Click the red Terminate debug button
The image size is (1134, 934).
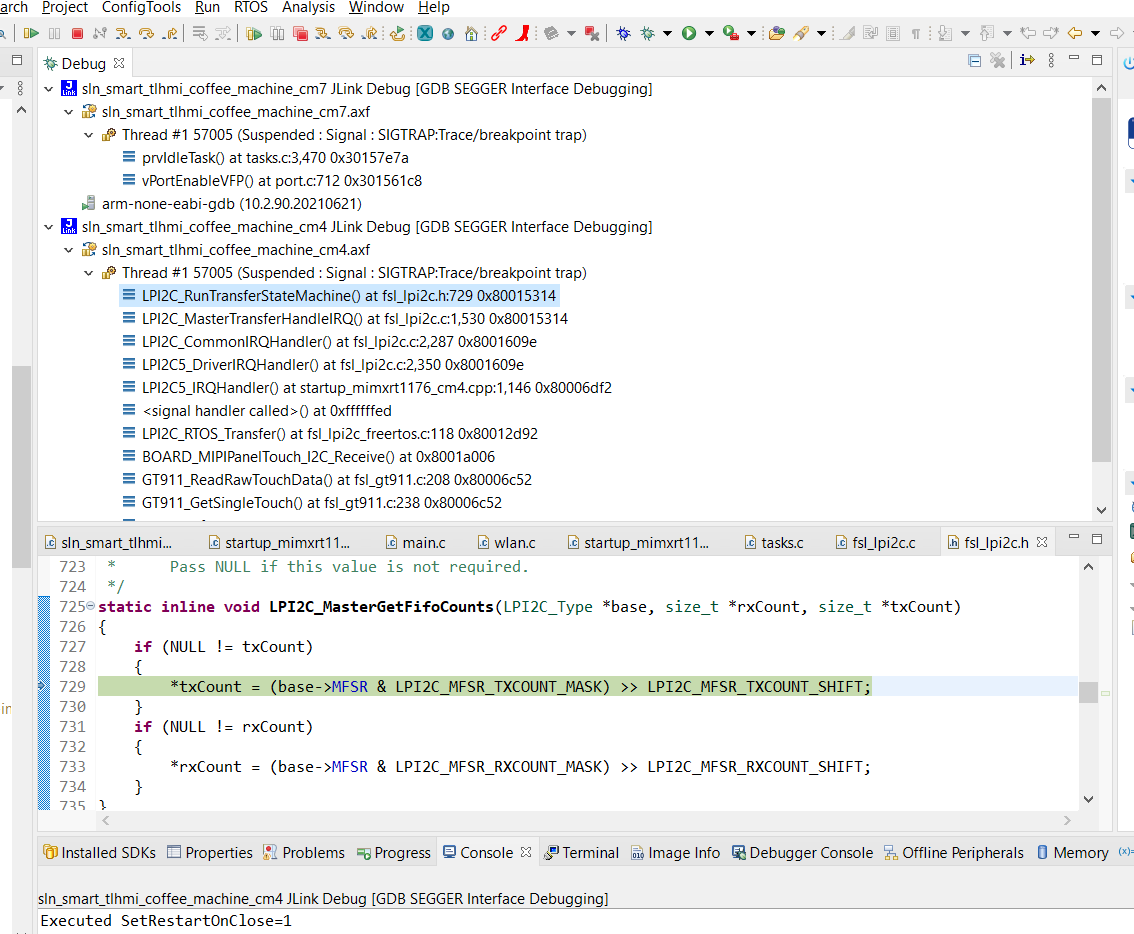pos(77,33)
